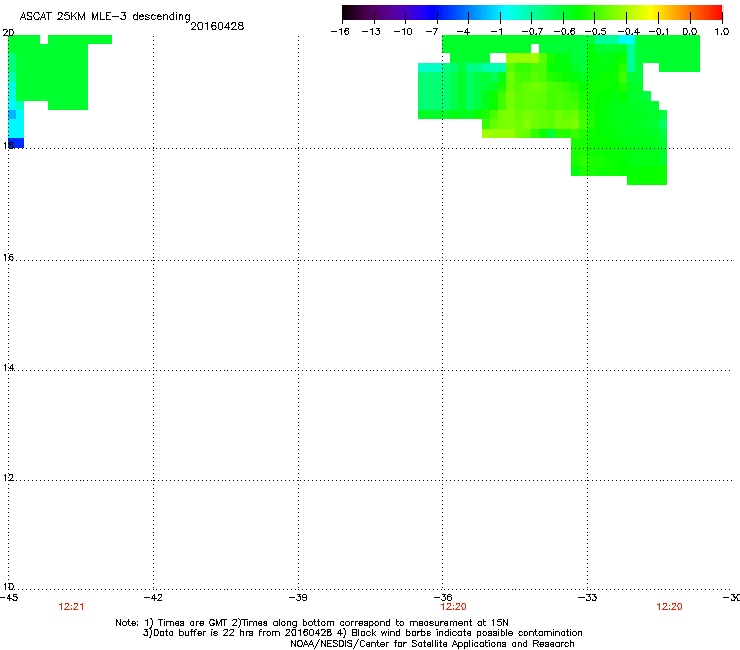Click the red 12:21 pass time
This screenshot has width=740, height=650.
click(x=71, y=607)
